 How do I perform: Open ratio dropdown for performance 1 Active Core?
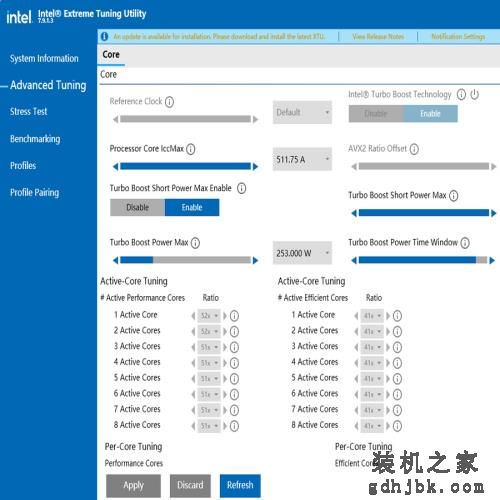[x=209, y=316]
